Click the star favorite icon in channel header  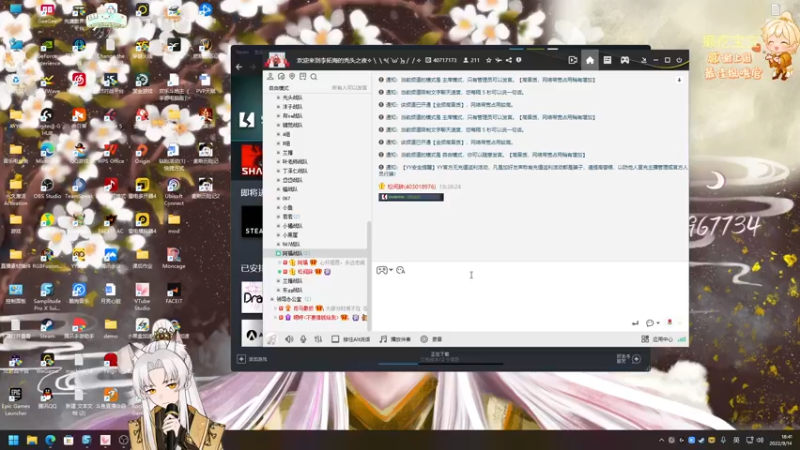(x=488, y=60)
